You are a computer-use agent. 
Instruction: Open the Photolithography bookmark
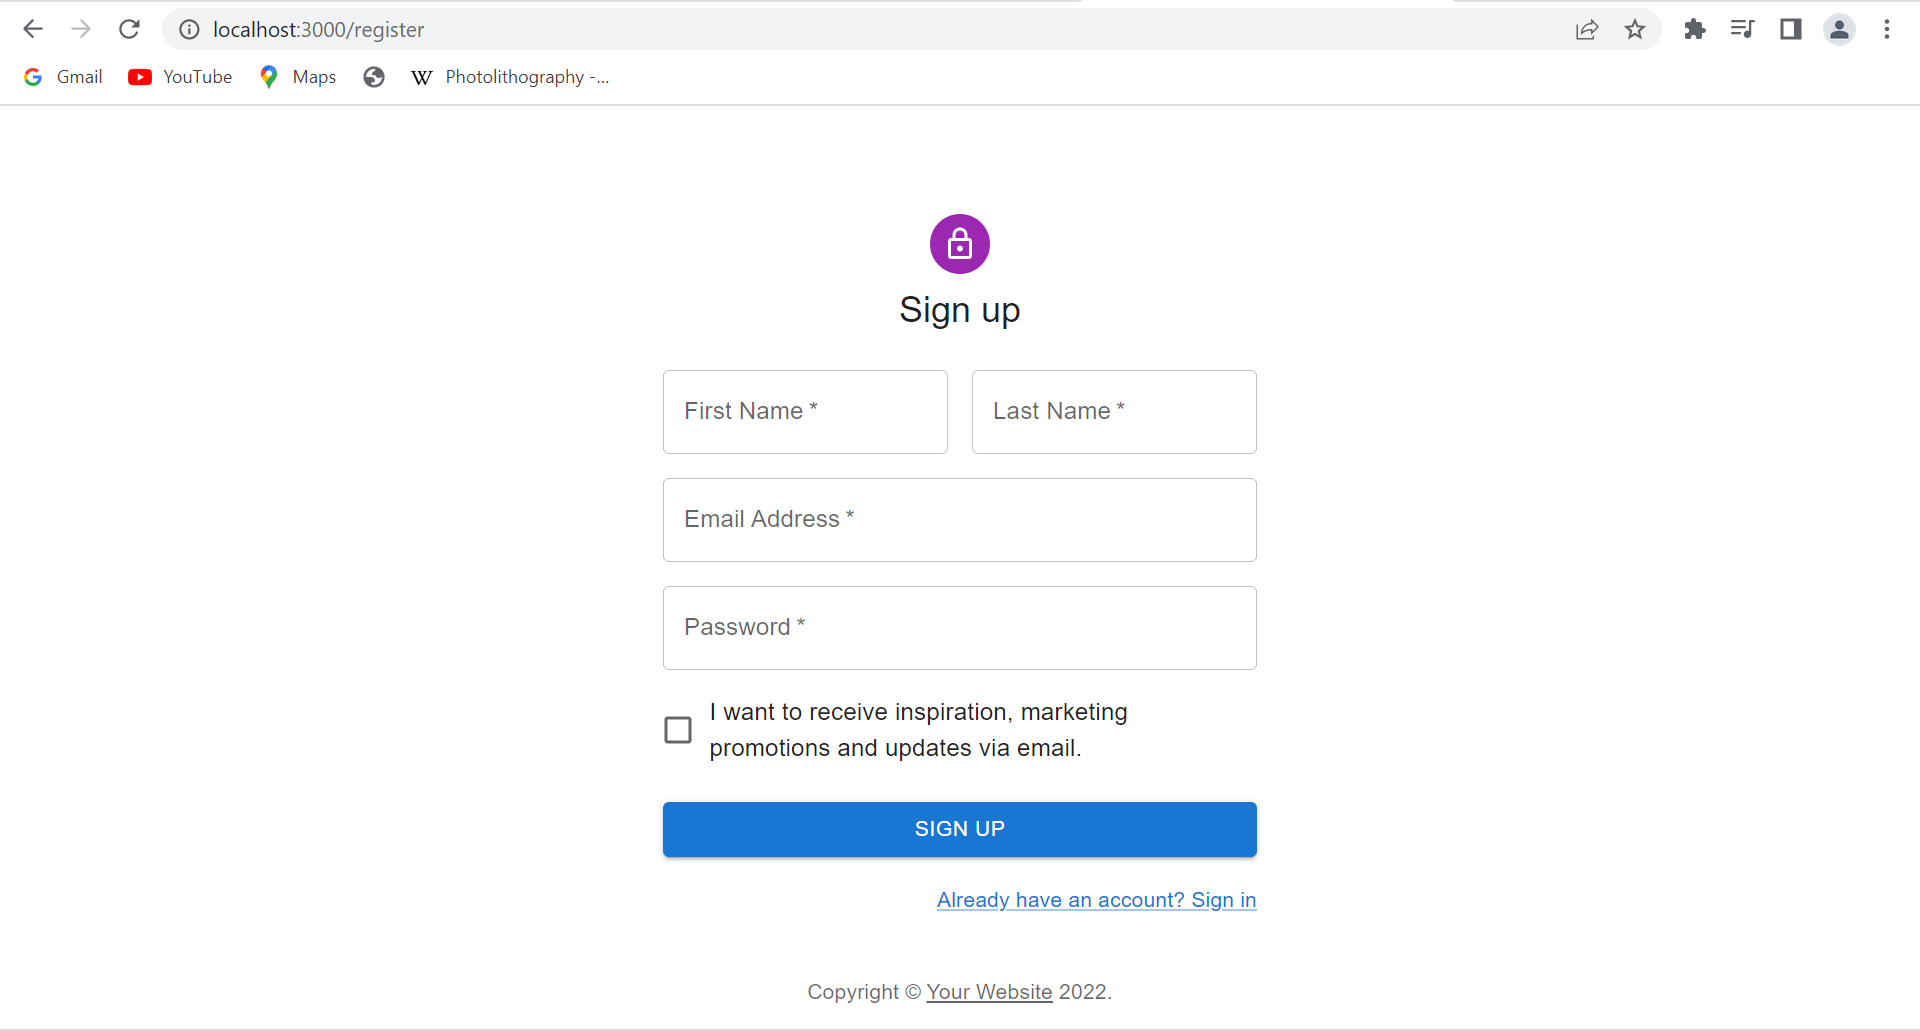tap(511, 76)
